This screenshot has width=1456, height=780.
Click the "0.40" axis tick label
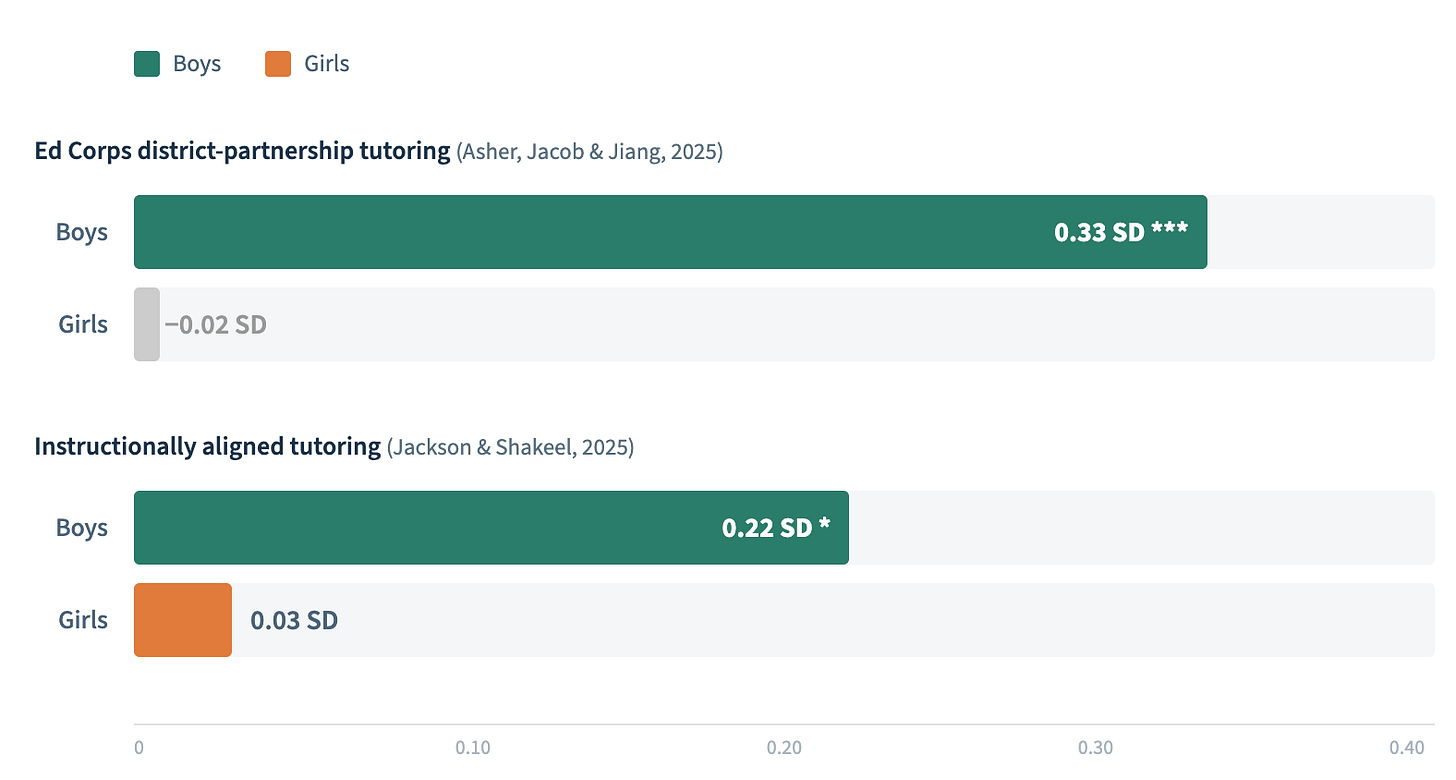(1407, 747)
